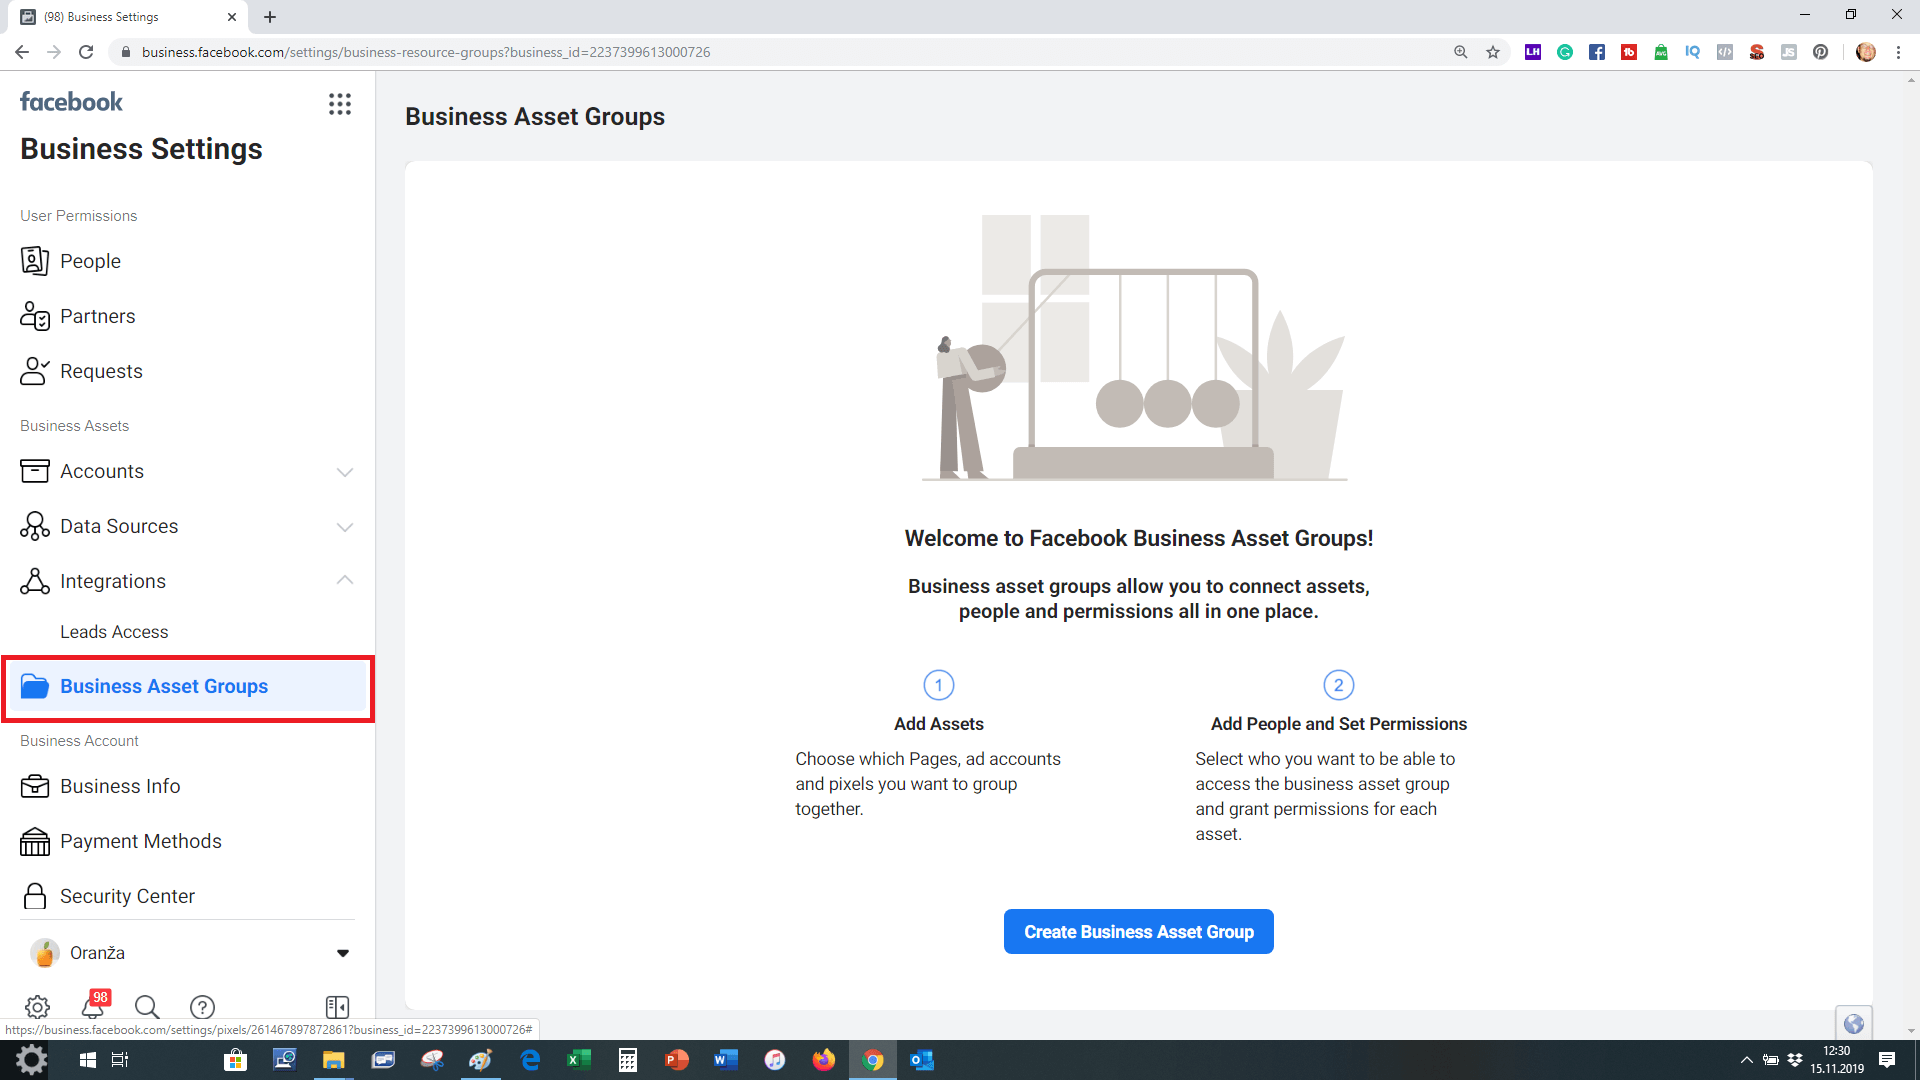This screenshot has height=1080, width=1920.
Task: Open settings gear in sidebar footer
Action: (37, 1006)
